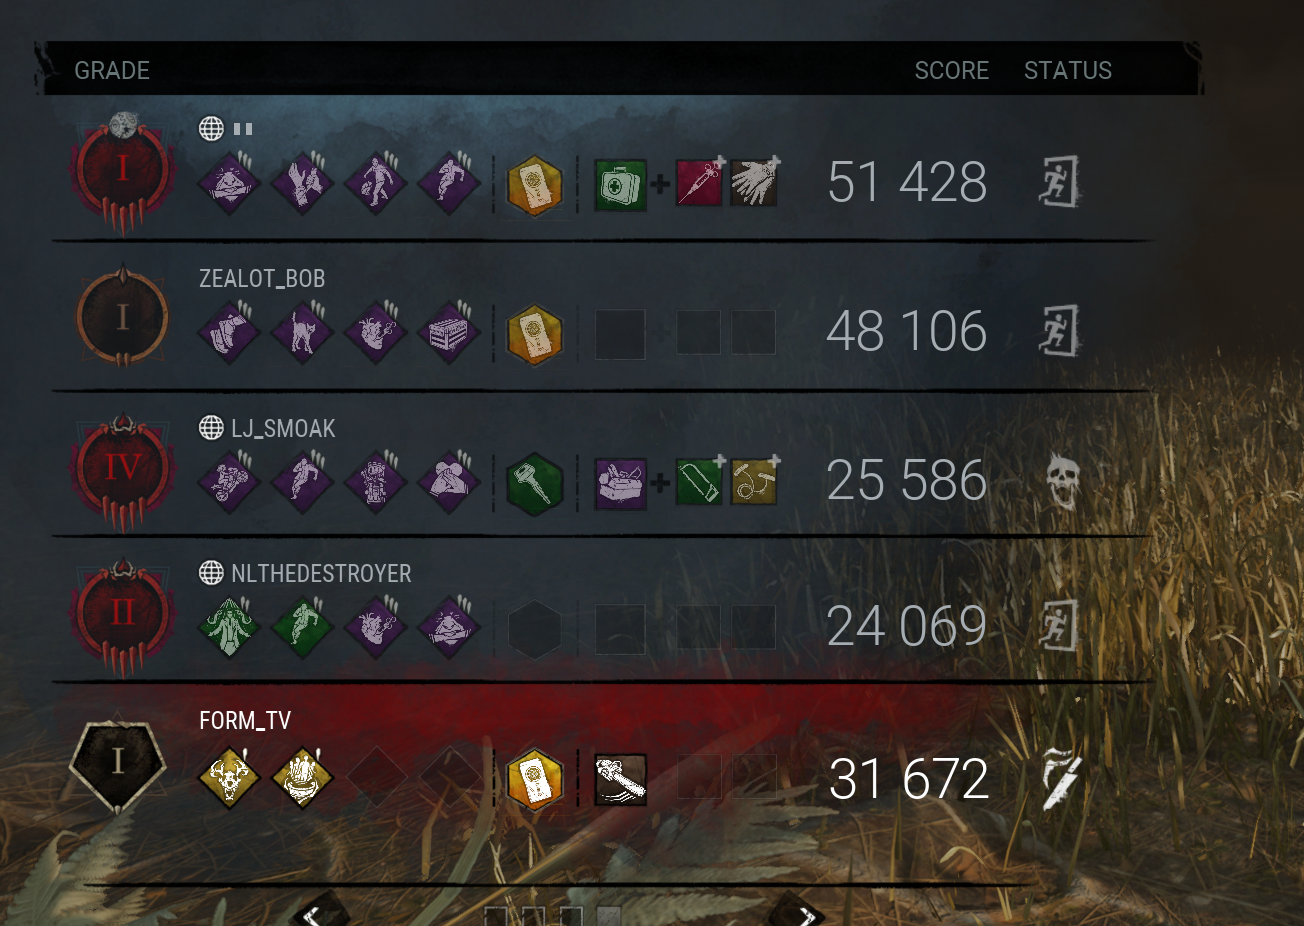The width and height of the screenshot is (1304, 926).
Task: Click the purple toolbox item icon
Action: (620, 483)
